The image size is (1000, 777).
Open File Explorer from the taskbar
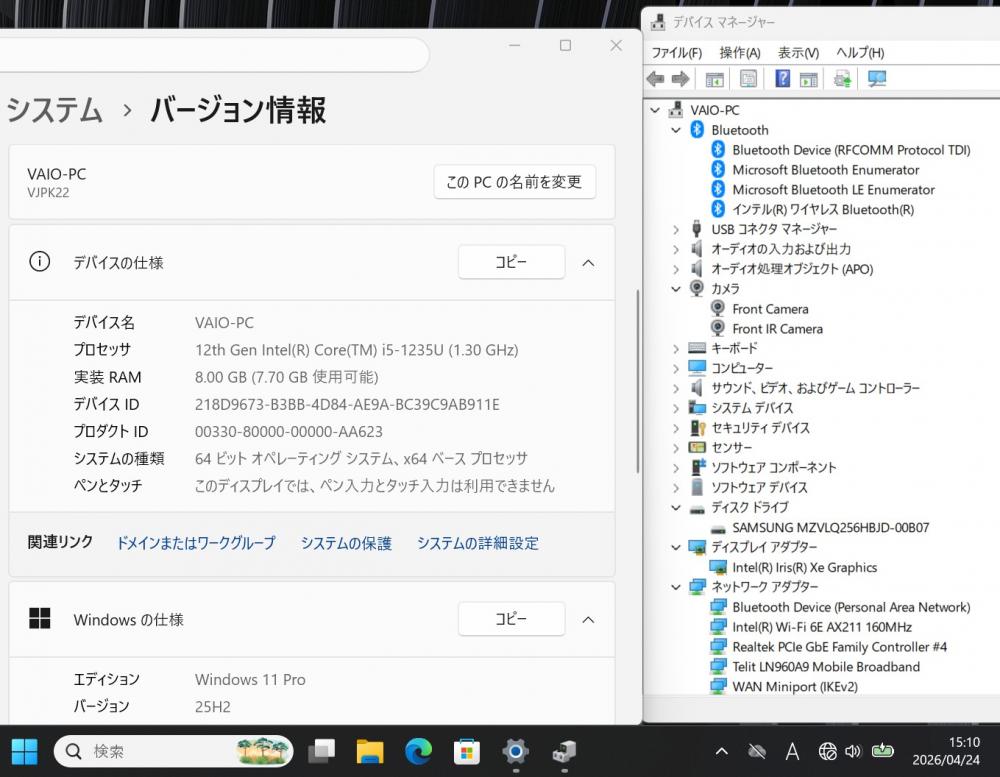click(x=370, y=751)
